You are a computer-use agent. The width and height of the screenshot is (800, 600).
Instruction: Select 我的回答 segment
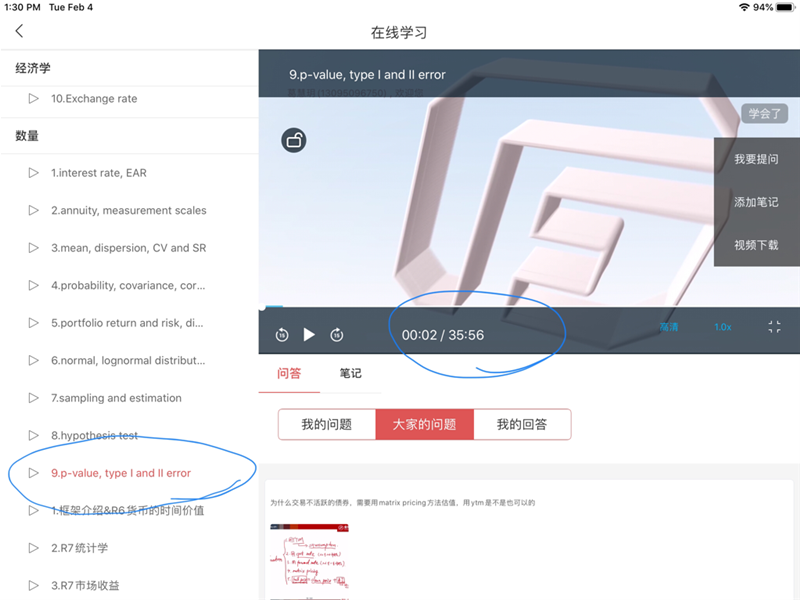tap(522, 424)
